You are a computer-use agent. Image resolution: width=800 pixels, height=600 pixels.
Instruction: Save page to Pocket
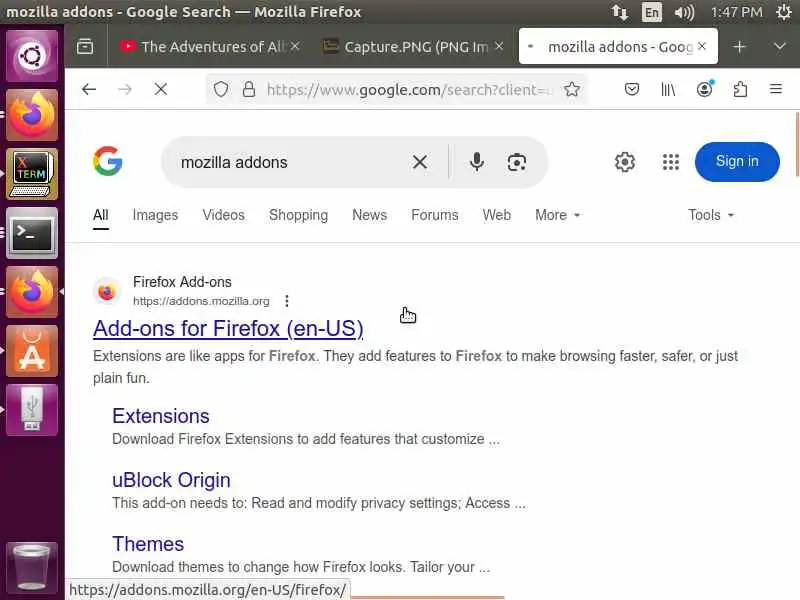coord(632,89)
